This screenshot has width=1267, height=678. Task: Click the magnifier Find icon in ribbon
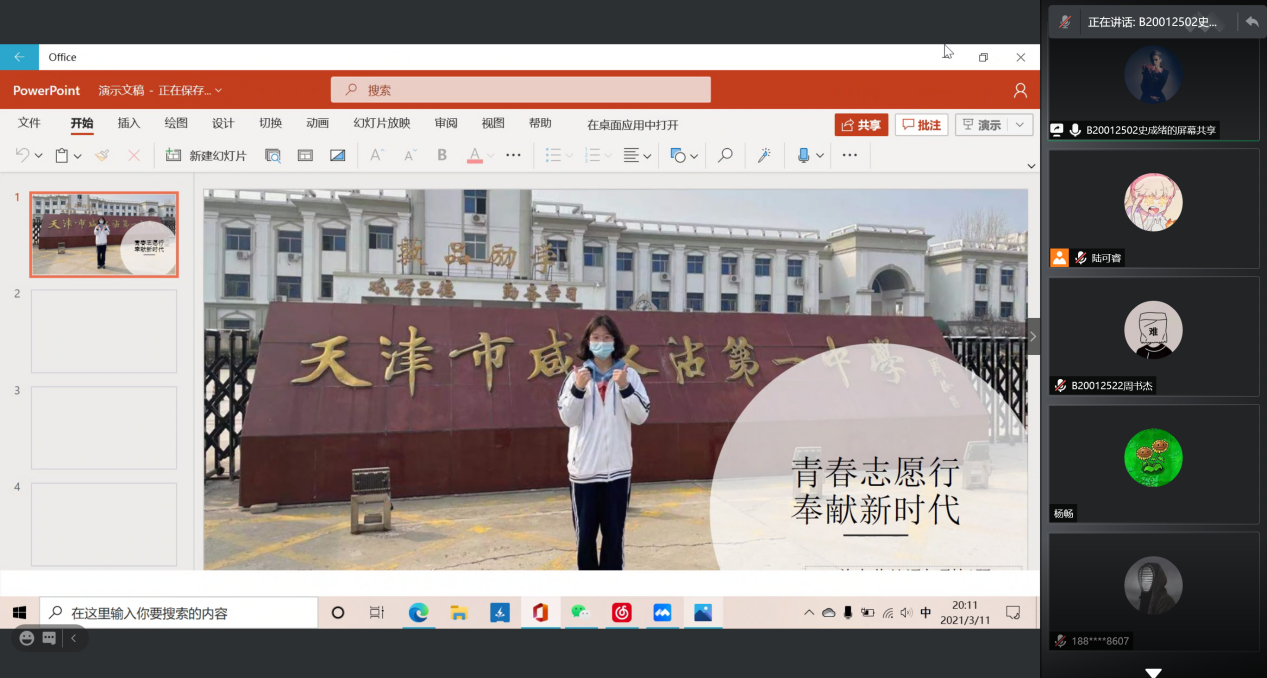[725, 155]
